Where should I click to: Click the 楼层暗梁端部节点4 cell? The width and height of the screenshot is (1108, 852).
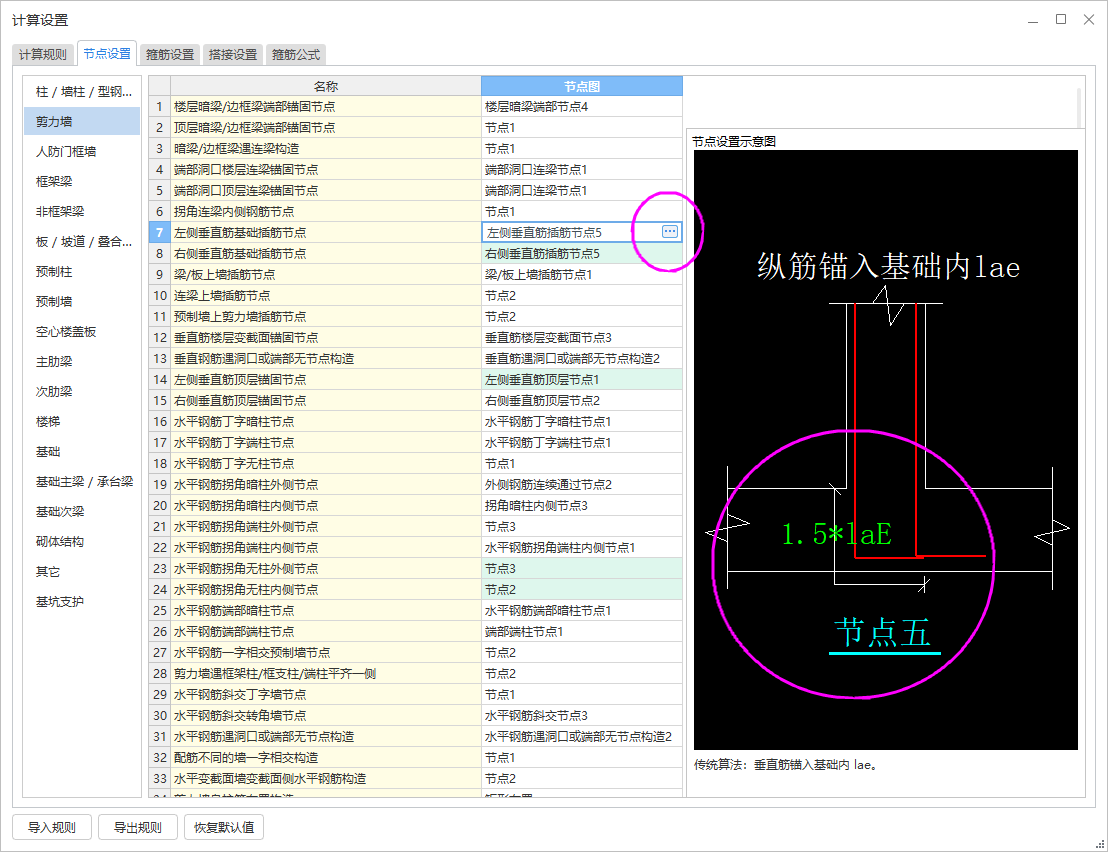click(x=582, y=107)
